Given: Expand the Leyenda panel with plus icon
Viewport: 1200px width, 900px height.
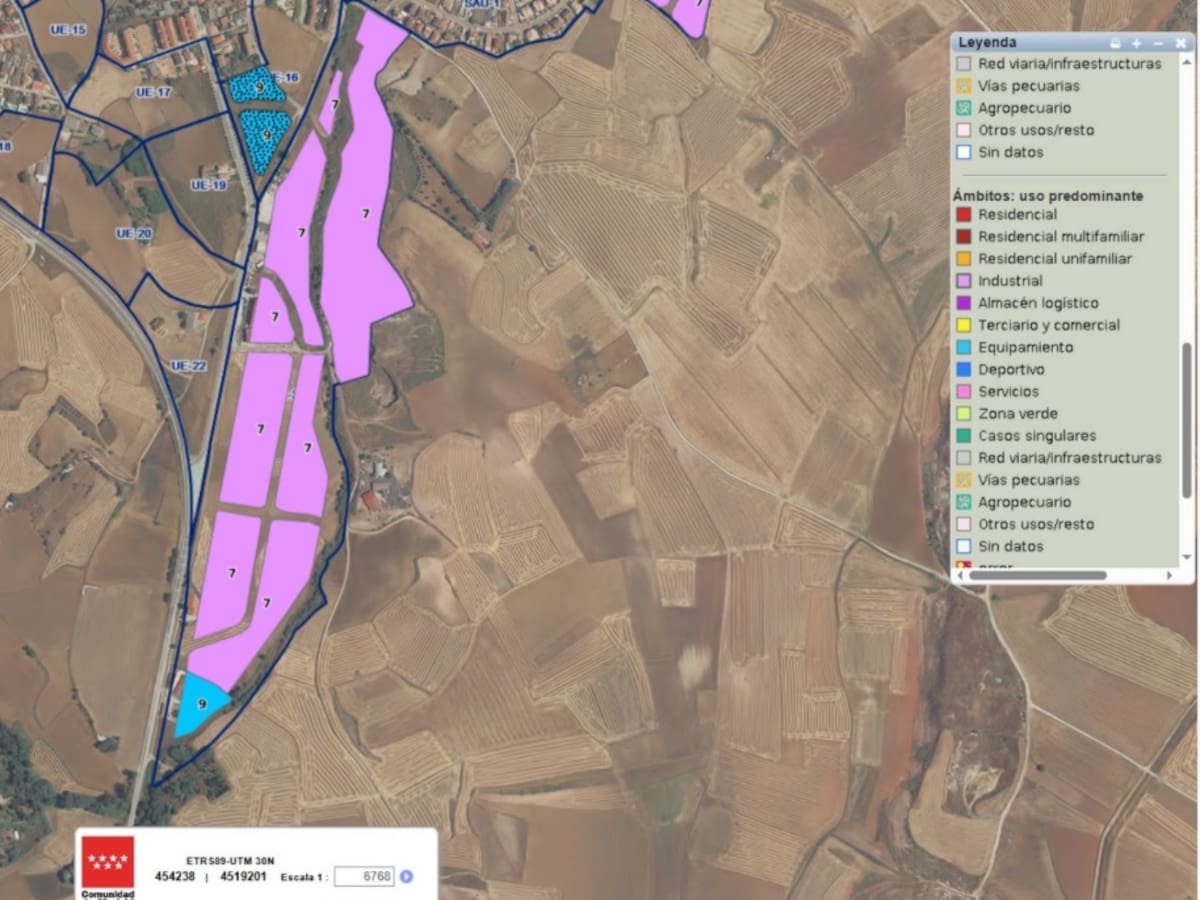Looking at the screenshot, I should (1137, 43).
